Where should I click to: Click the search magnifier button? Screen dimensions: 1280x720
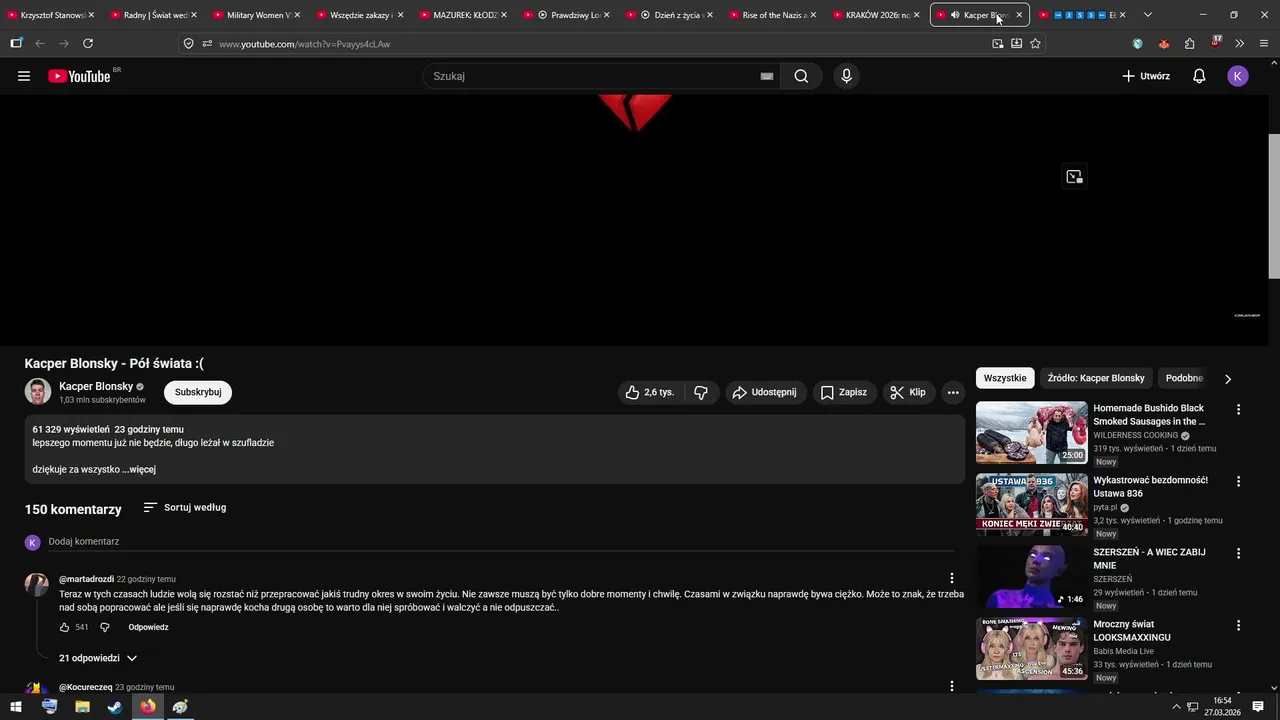(x=801, y=76)
